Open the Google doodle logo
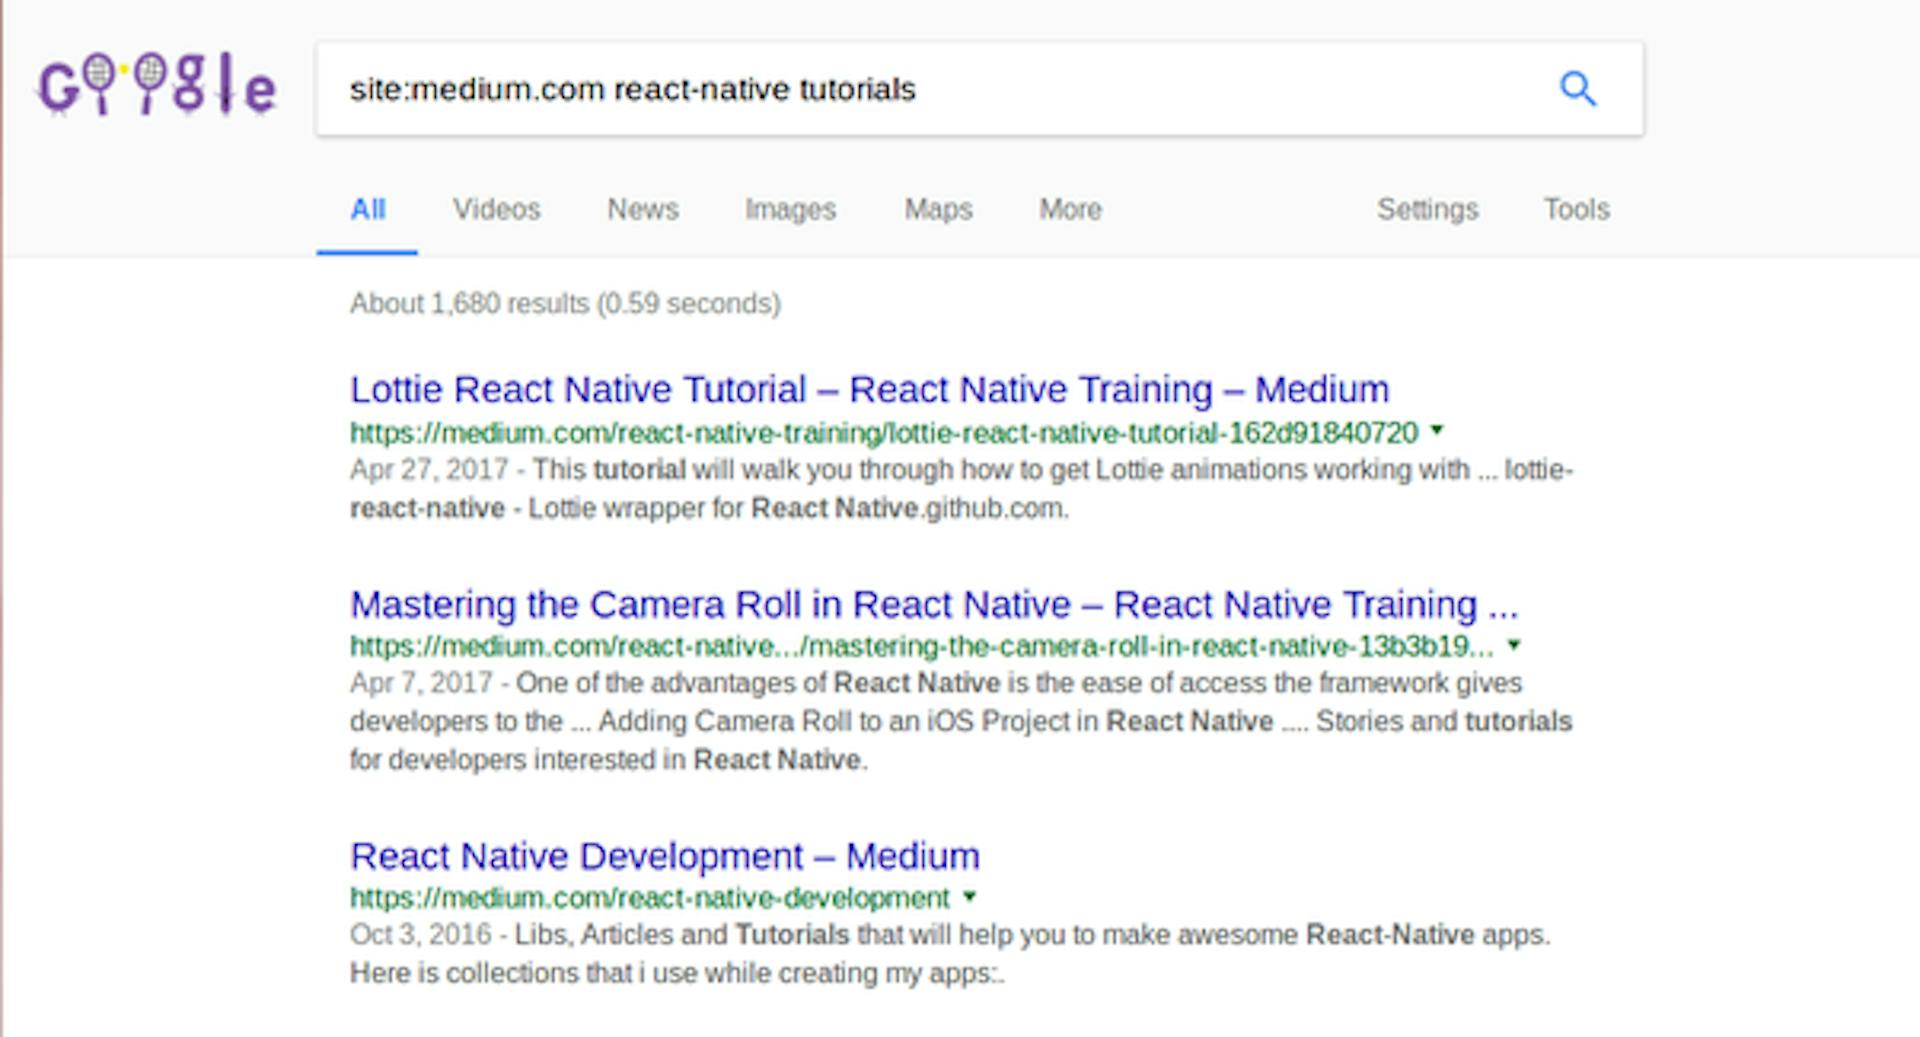This screenshot has width=1920, height=1037. 157,85
